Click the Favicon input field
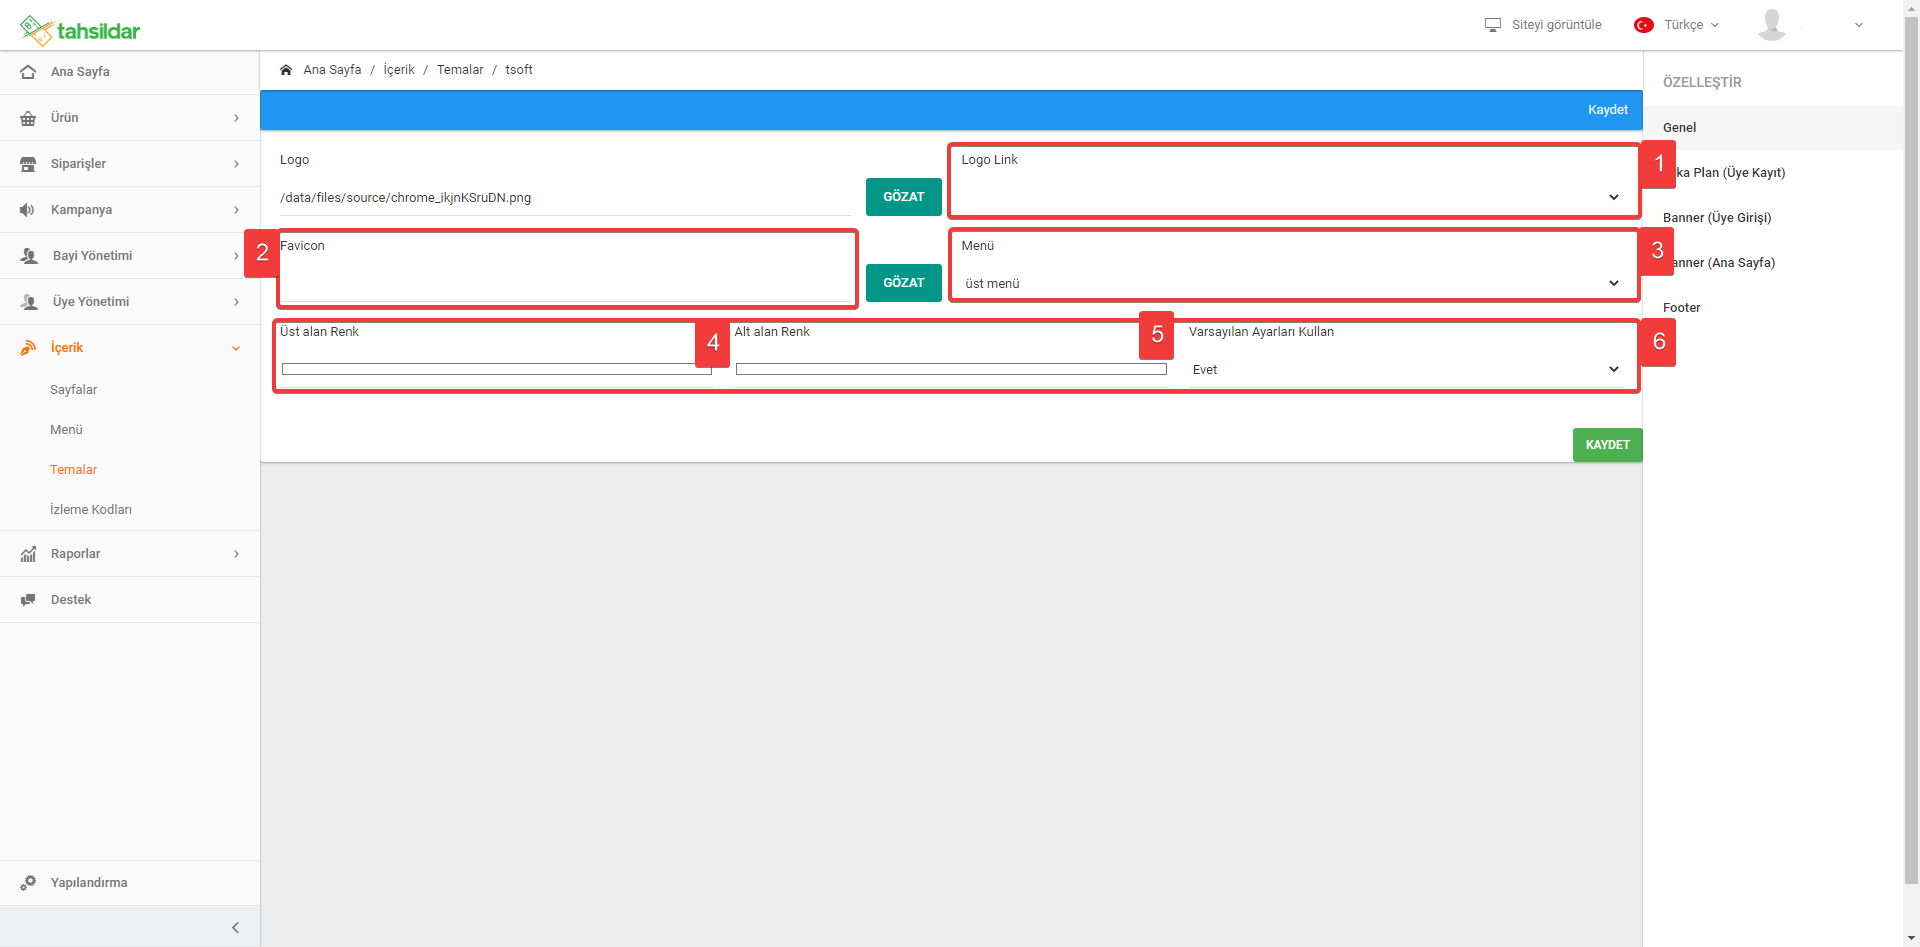 coord(565,284)
